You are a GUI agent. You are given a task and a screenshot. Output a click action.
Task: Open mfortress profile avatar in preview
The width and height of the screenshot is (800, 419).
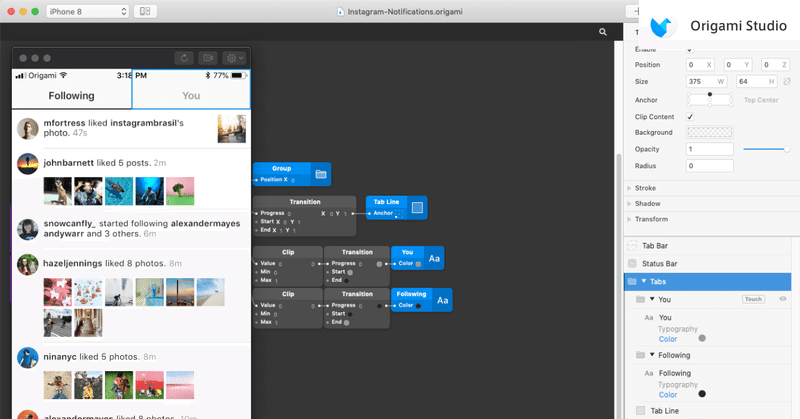click(x=28, y=129)
